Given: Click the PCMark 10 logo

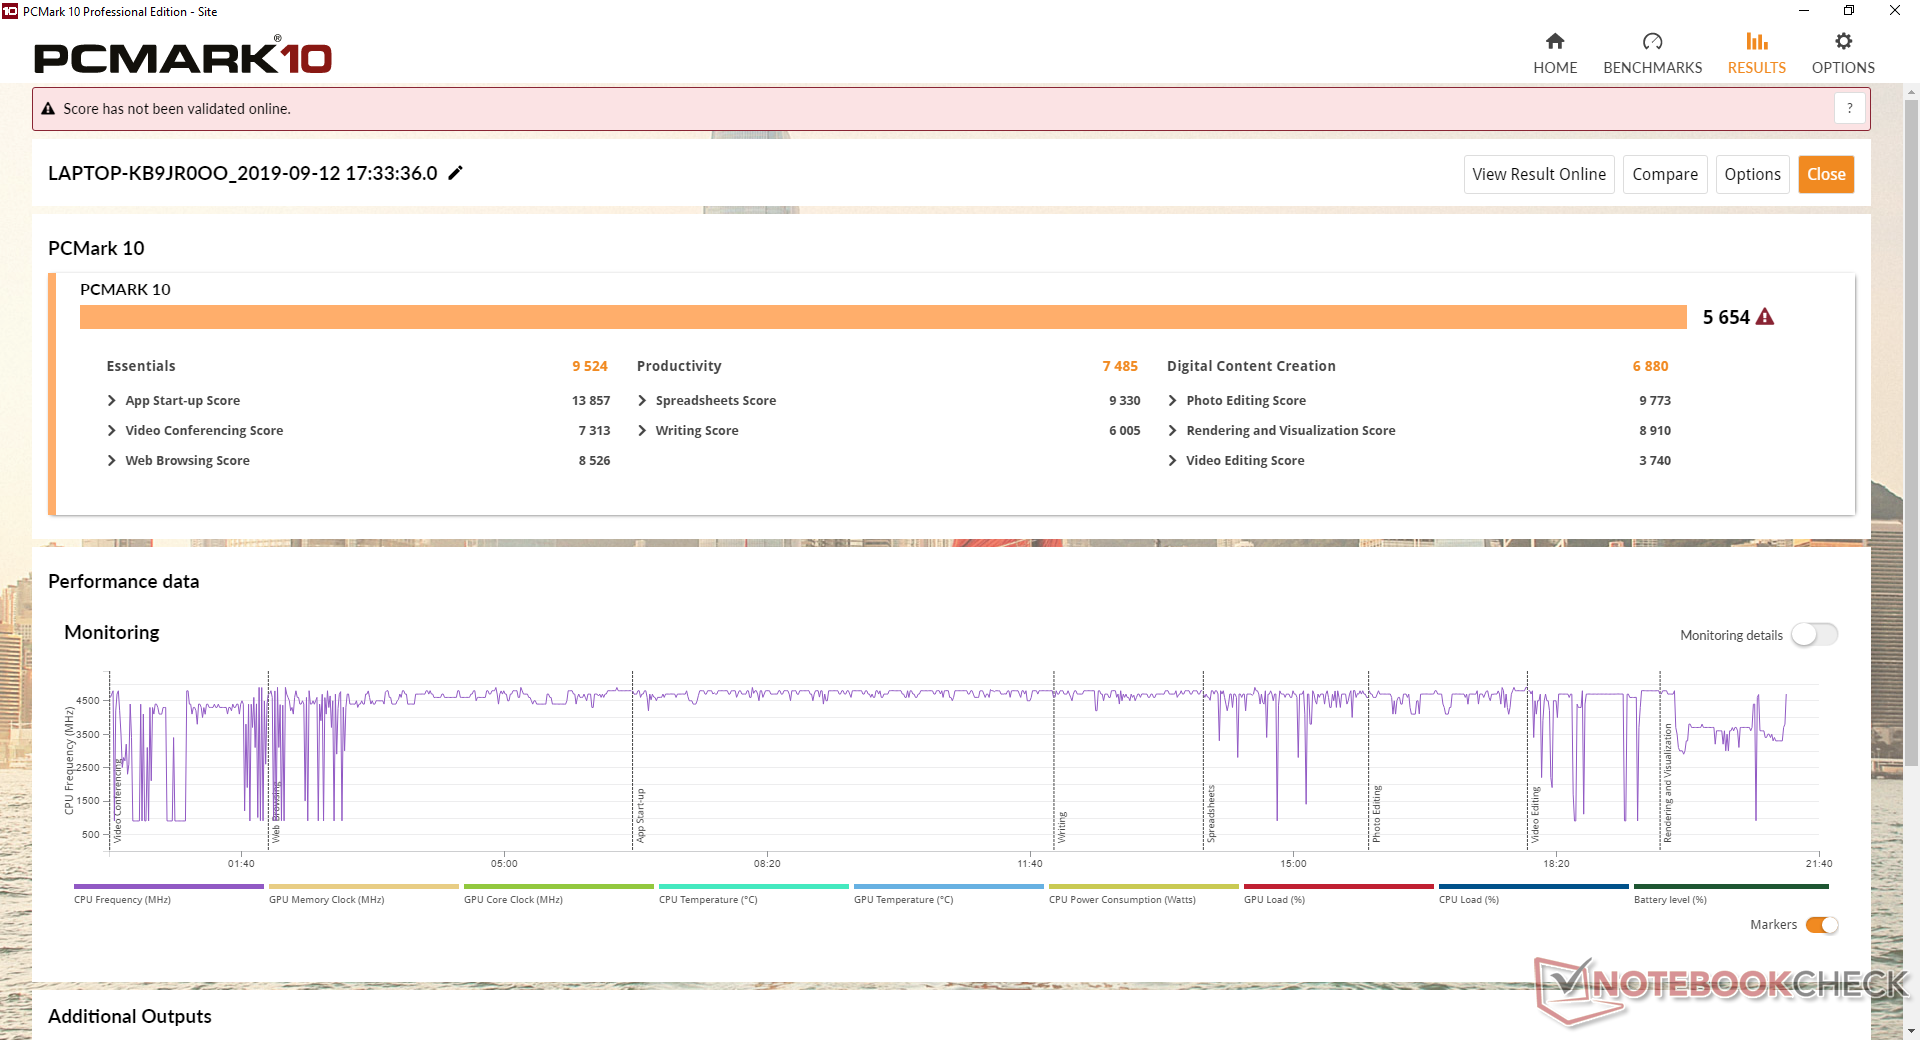Looking at the screenshot, I should point(183,57).
